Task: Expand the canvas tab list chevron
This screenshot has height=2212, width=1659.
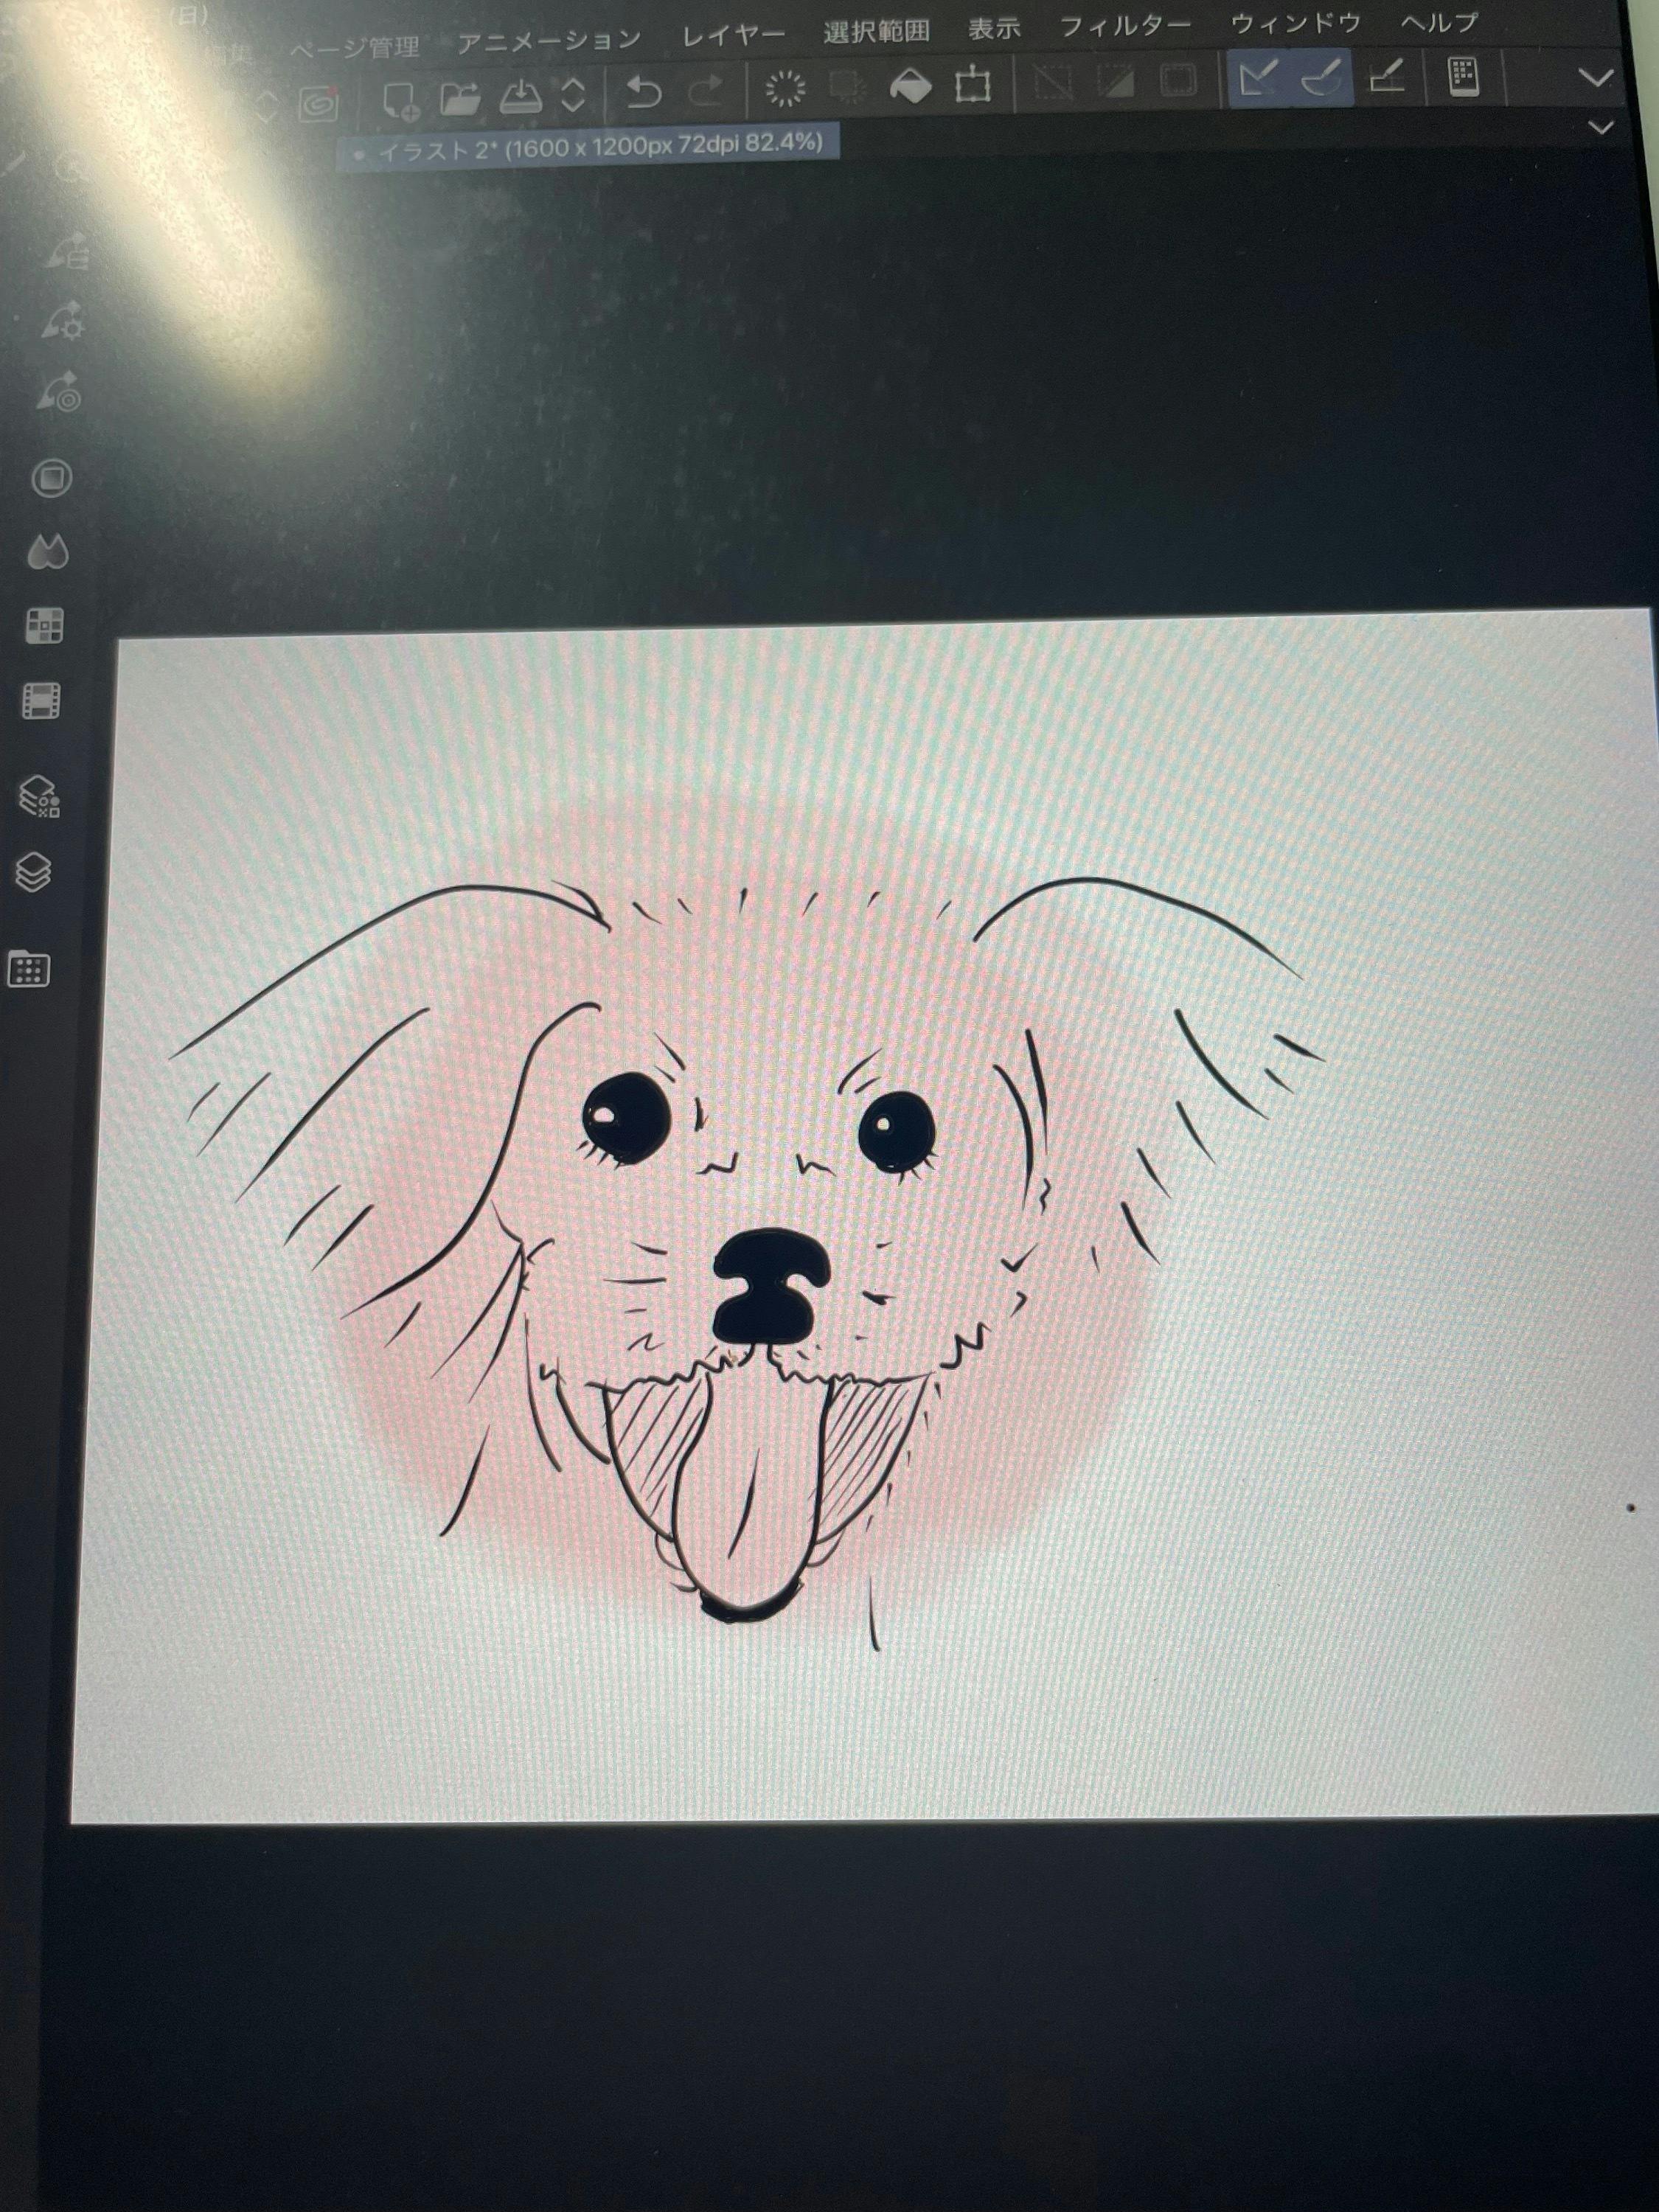Action: point(1601,127)
